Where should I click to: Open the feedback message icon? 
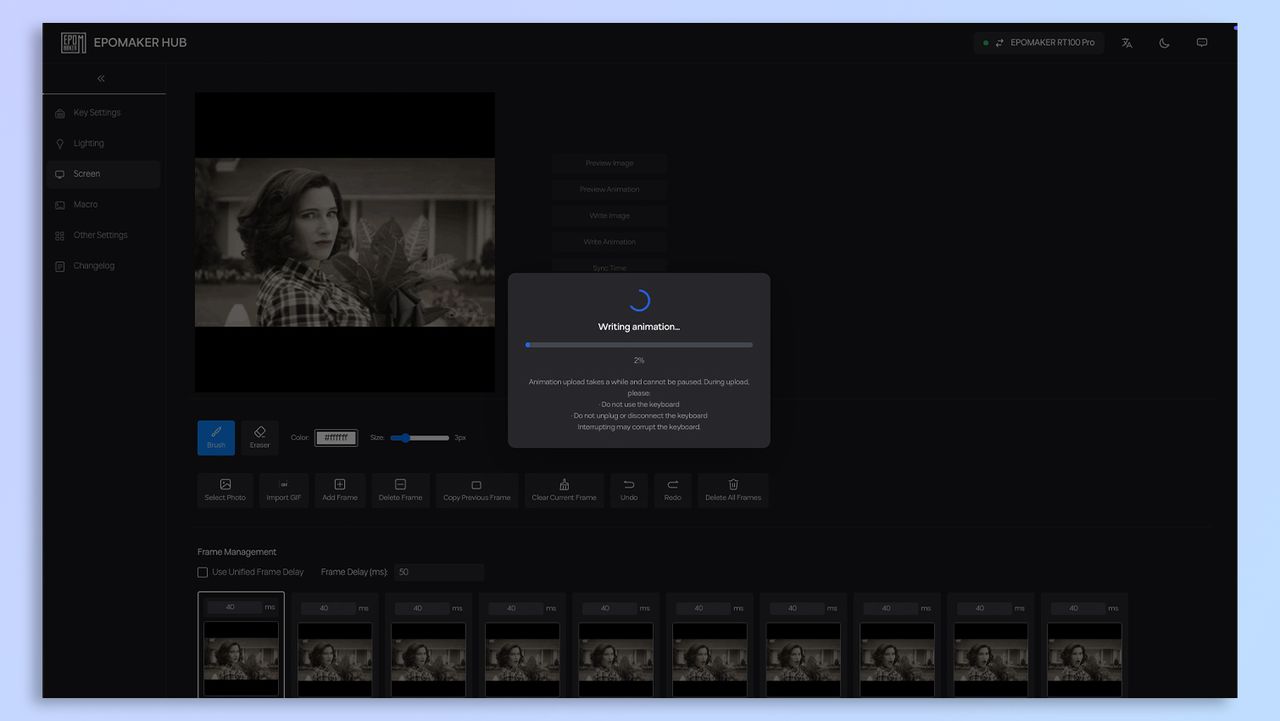coord(1202,43)
